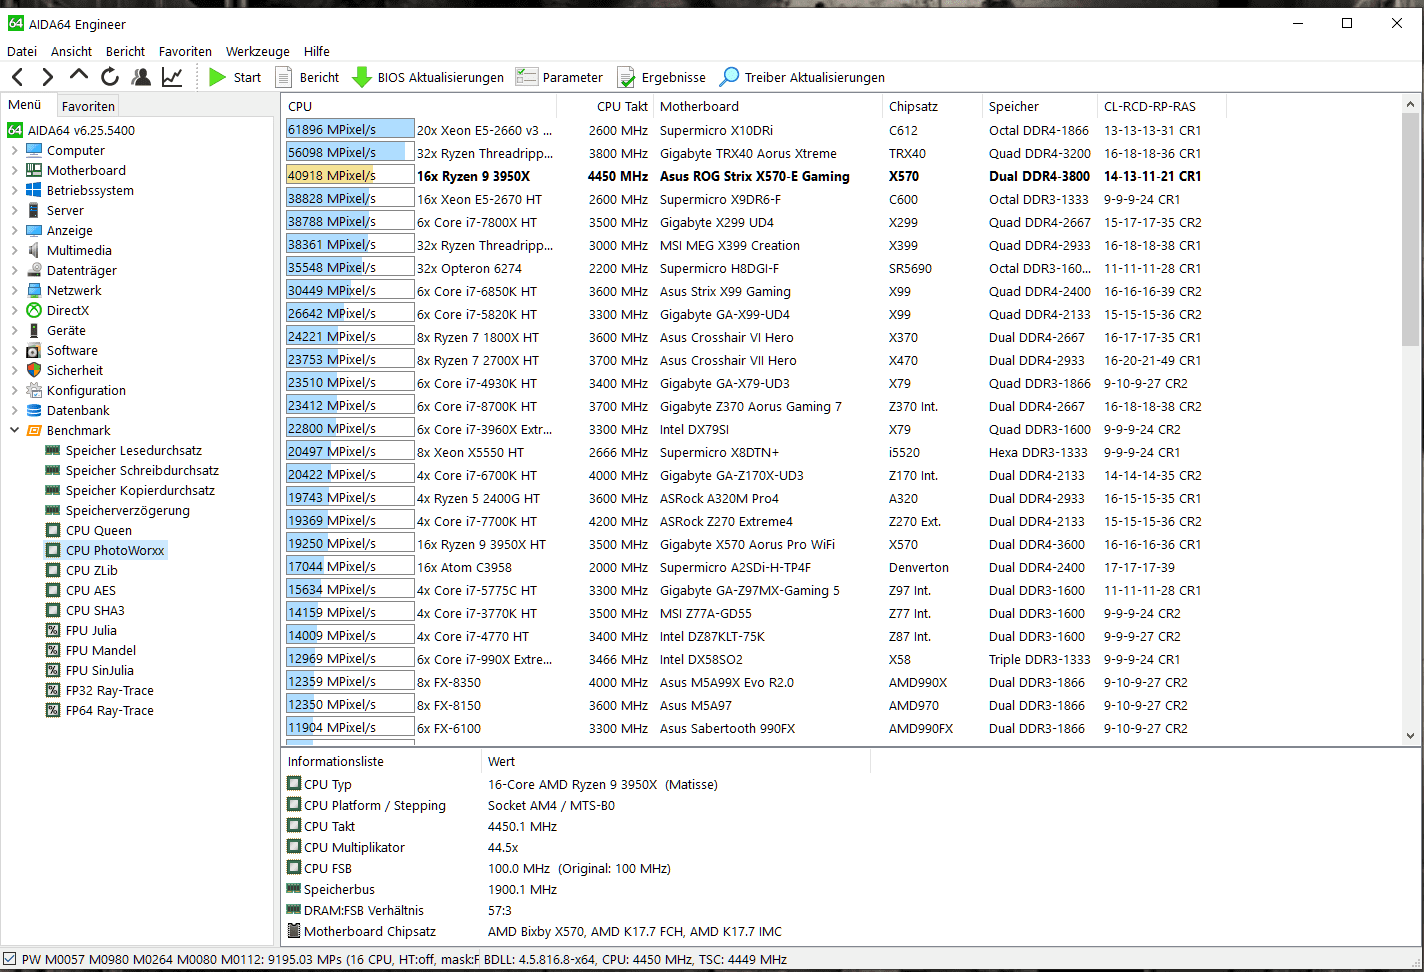This screenshot has height=972, width=1424.
Task: Expand the Datenträger tree node
Action: [x=15, y=270]
